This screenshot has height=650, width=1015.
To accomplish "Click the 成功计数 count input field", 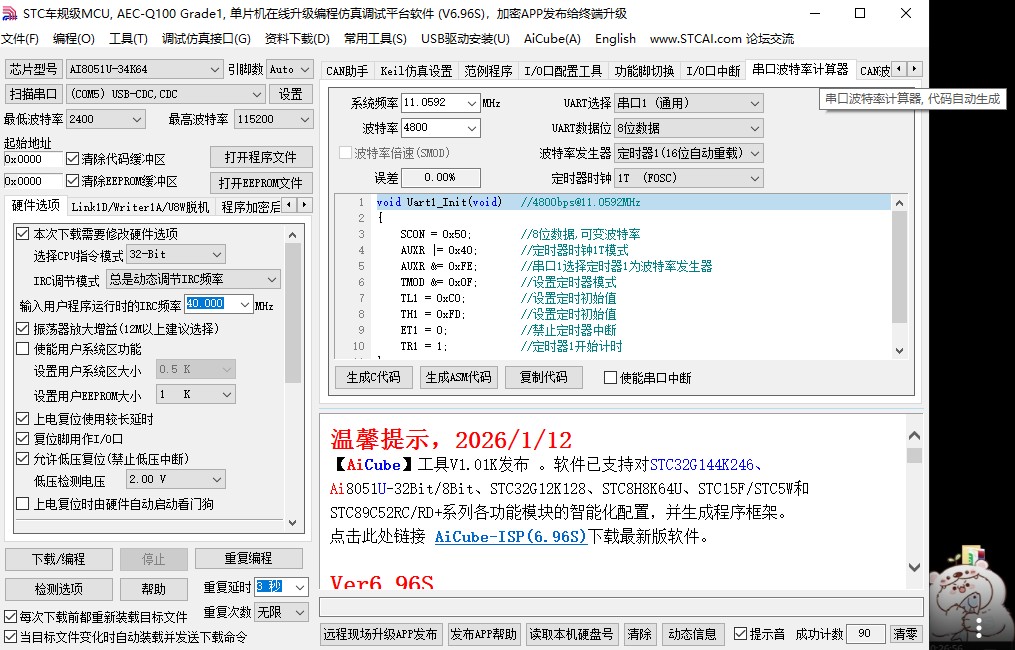I will coord(865,633).
